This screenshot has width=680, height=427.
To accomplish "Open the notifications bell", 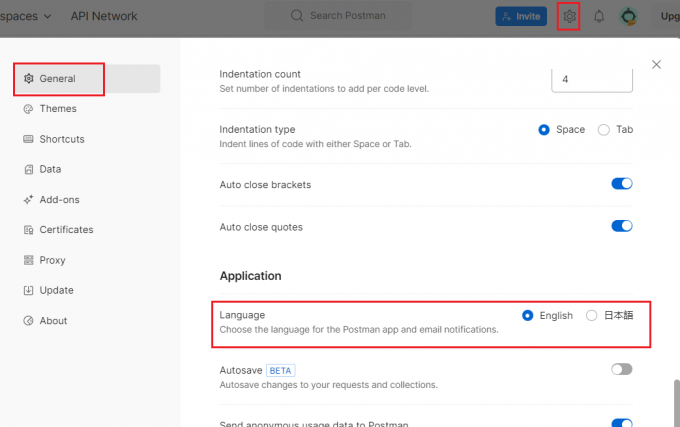I will (x=599, y=16).
